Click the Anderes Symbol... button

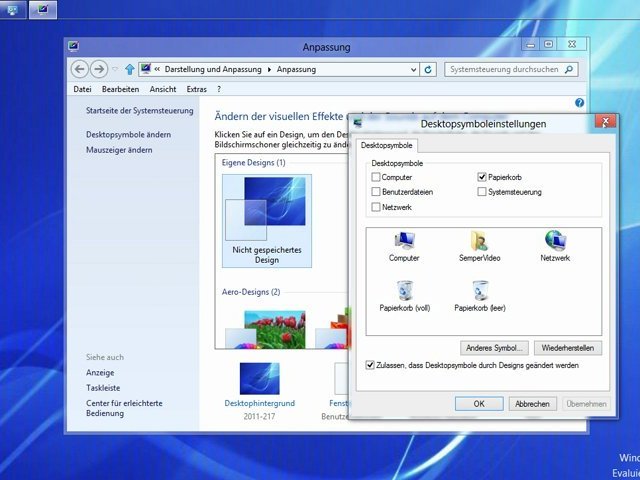tap(496, 348)
